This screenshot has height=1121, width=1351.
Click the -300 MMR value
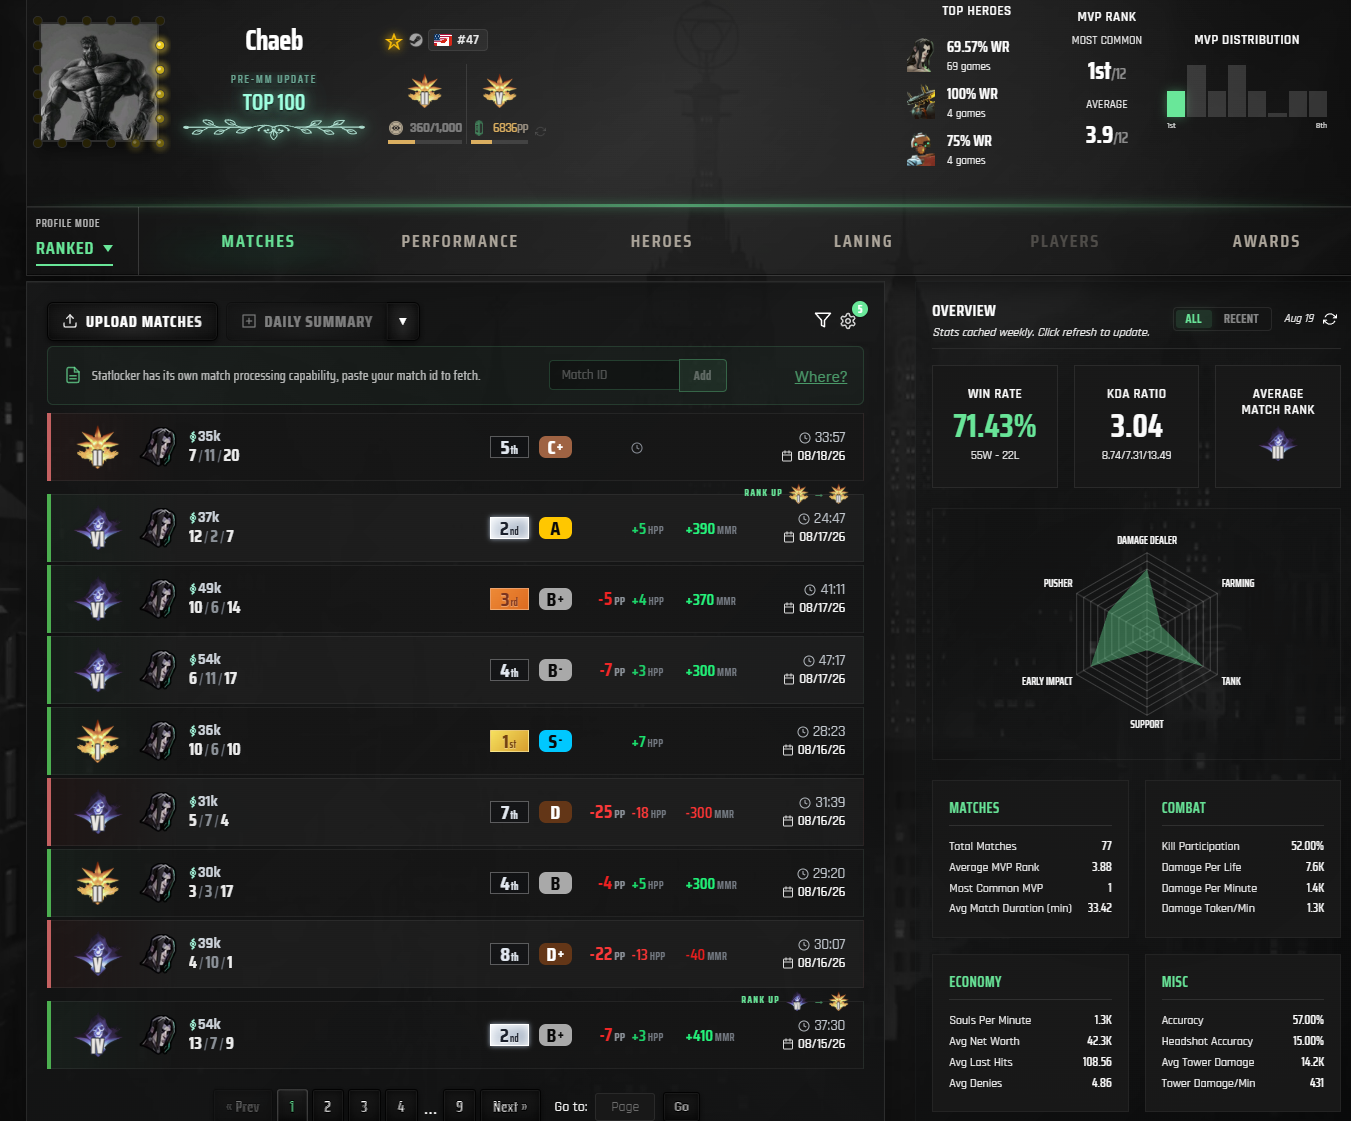[x=709, y=813]
